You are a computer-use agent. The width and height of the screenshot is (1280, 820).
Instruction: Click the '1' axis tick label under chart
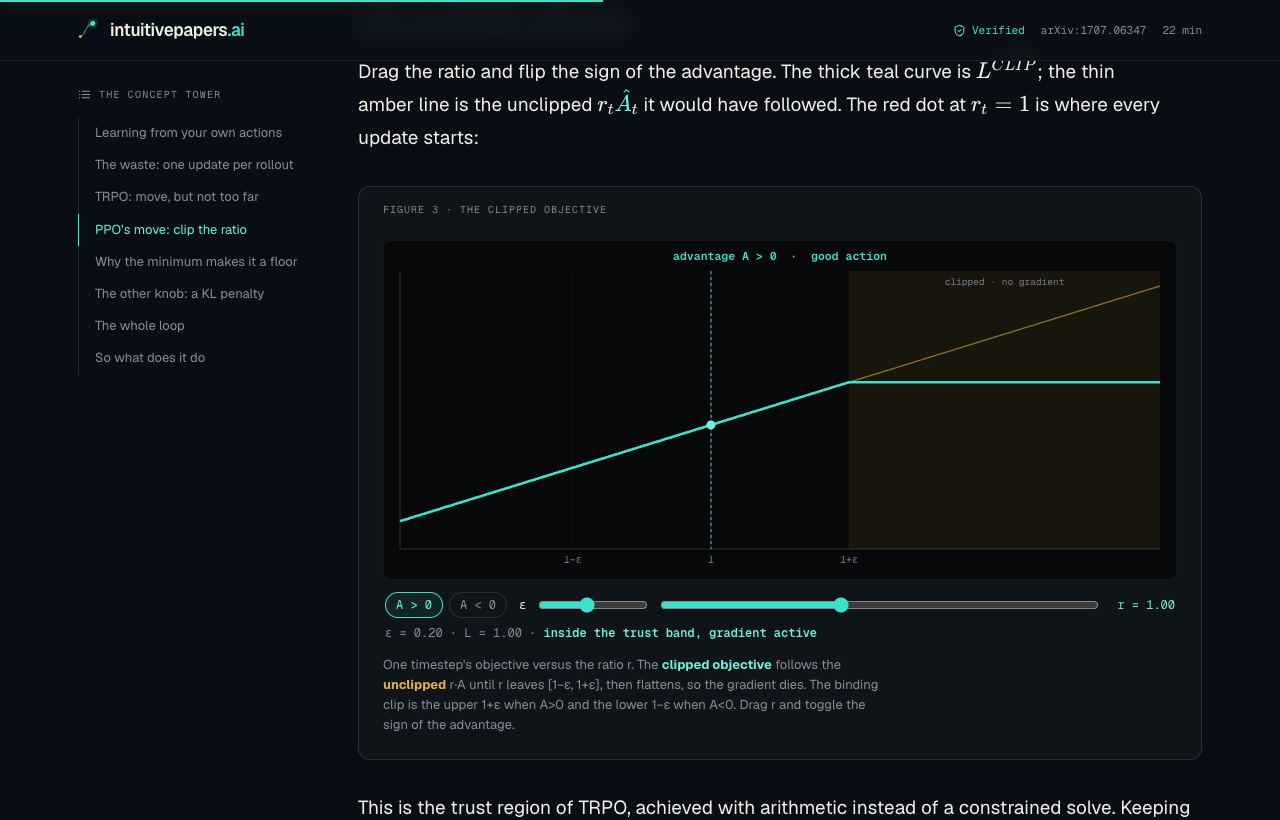point(711,560)
